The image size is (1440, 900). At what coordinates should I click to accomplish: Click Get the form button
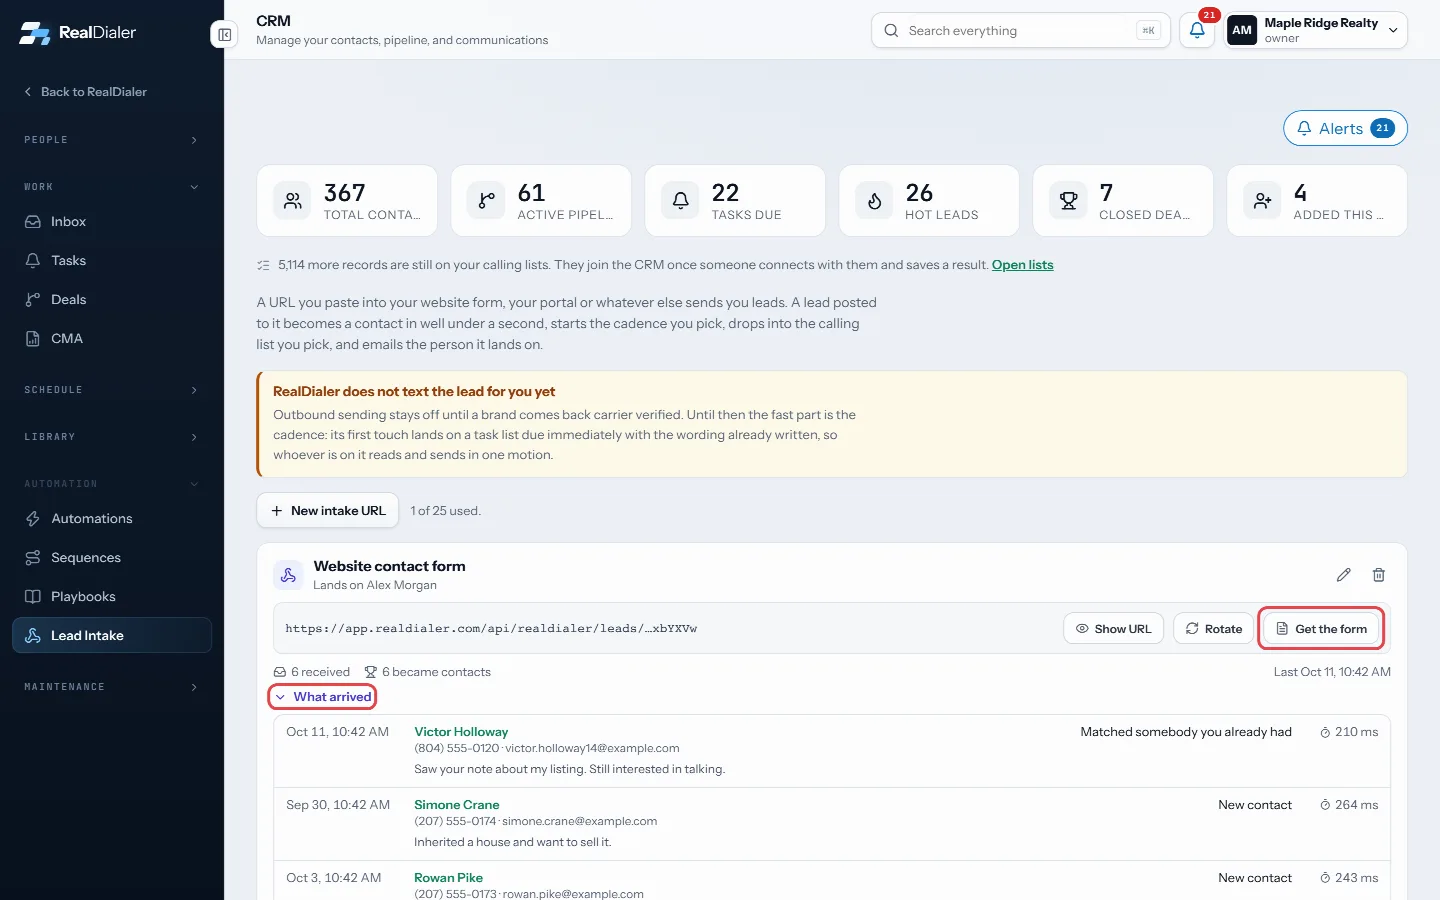click(1321, 629)
